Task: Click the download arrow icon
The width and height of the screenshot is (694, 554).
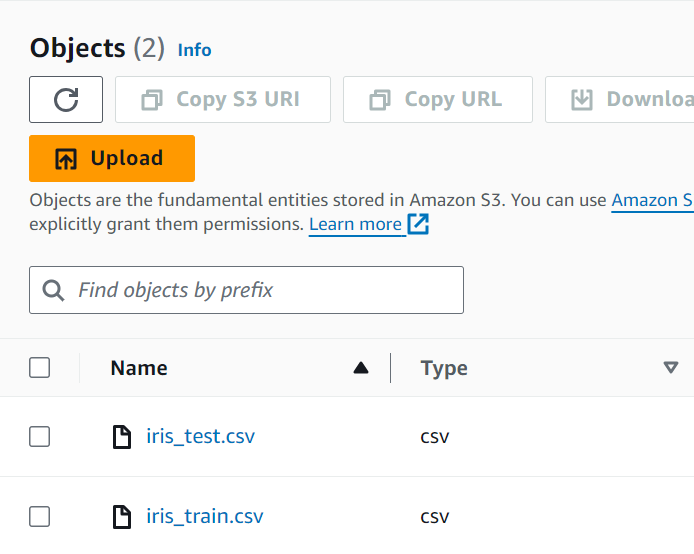Action: pyautogui.click(x=582, y=100)
